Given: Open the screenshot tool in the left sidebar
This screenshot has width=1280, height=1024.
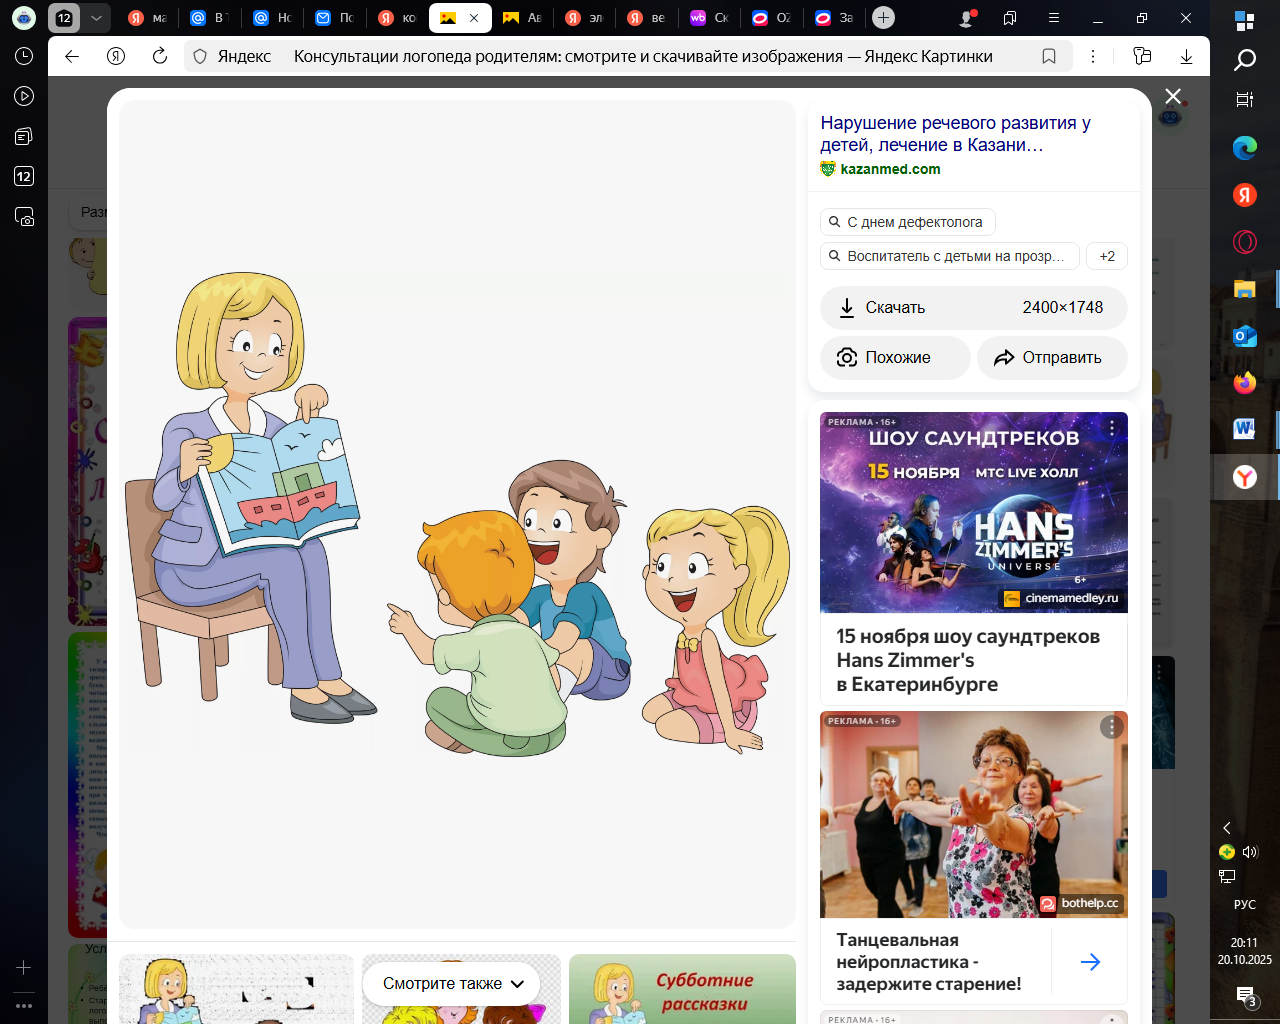Looking at the screenshot, I should pos(24,216).
